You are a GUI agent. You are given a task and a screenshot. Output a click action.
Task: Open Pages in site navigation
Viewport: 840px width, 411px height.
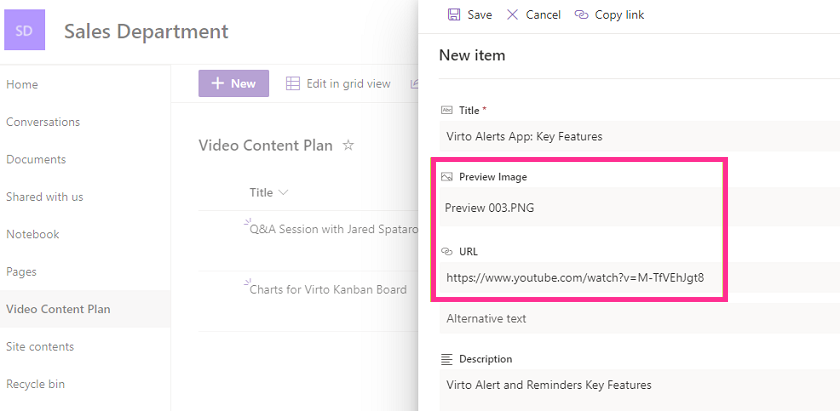[x=21, y=272]
